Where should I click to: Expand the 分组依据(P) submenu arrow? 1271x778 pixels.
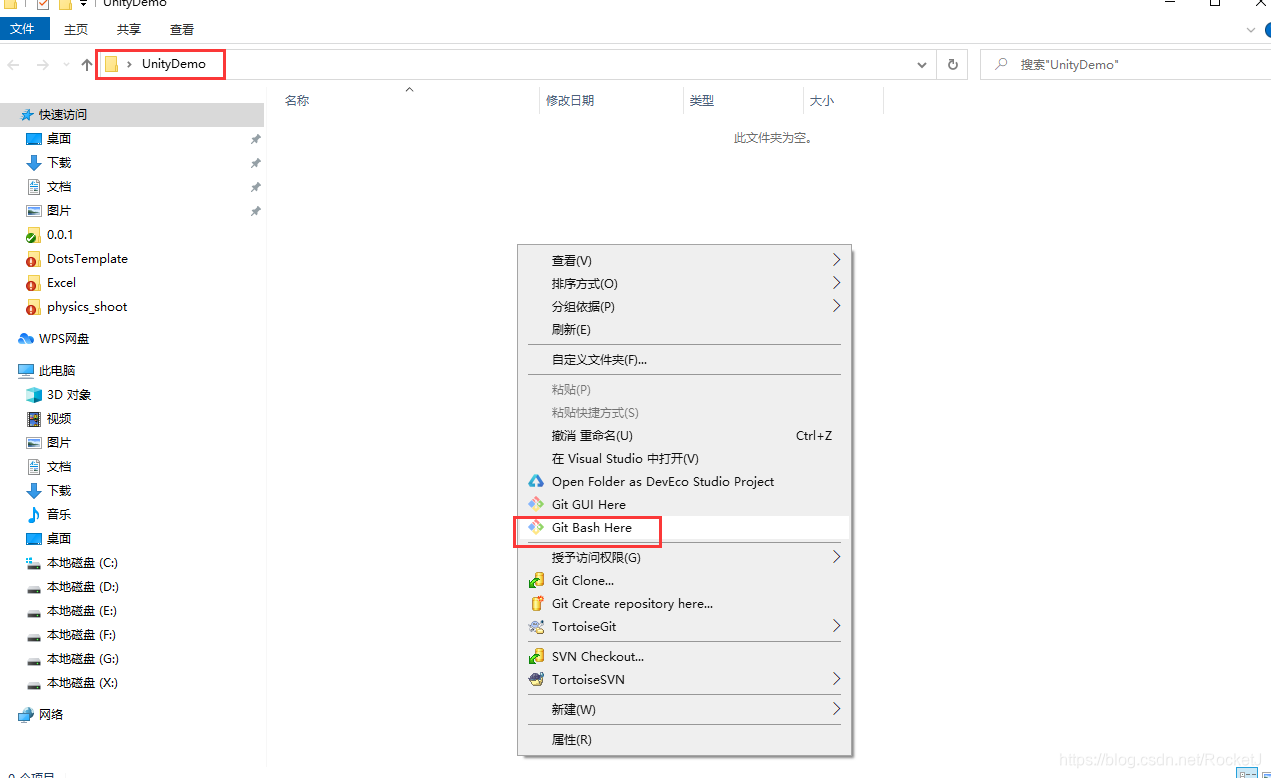pyautogui.click(x=837, y=306)
